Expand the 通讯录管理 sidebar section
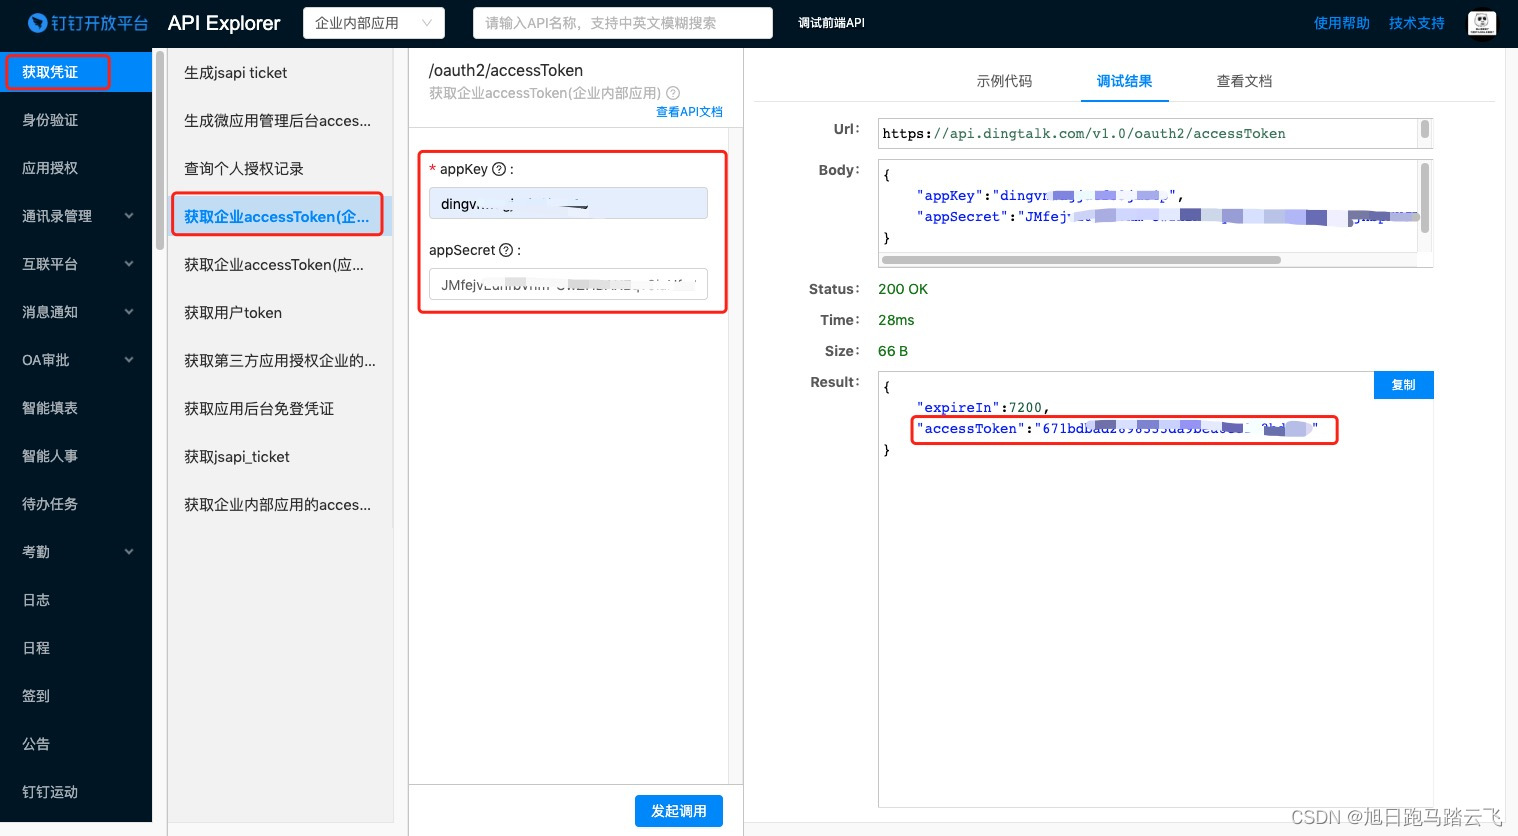Image resolution: width=1518 pixels, height=836 pixels. [76, 216]
